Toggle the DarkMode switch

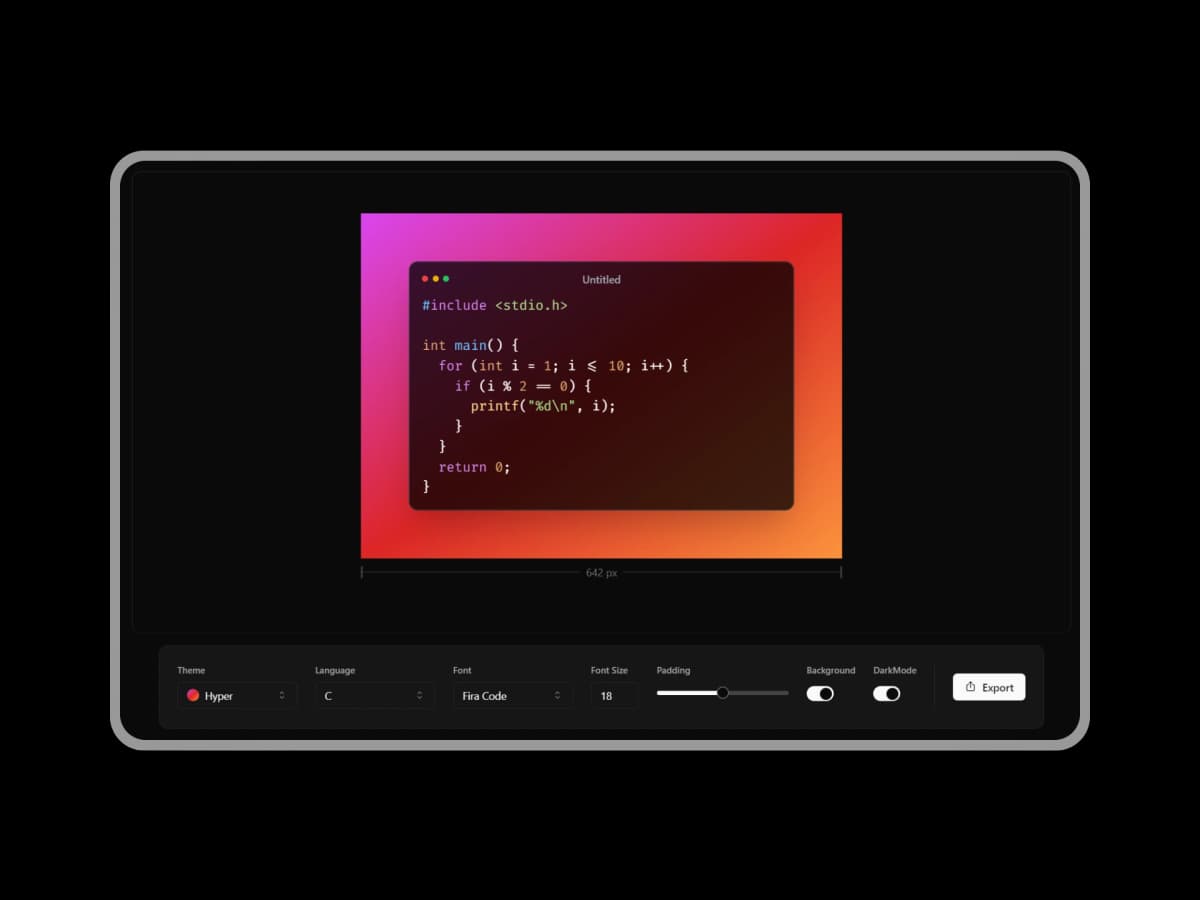pos(887,693)
